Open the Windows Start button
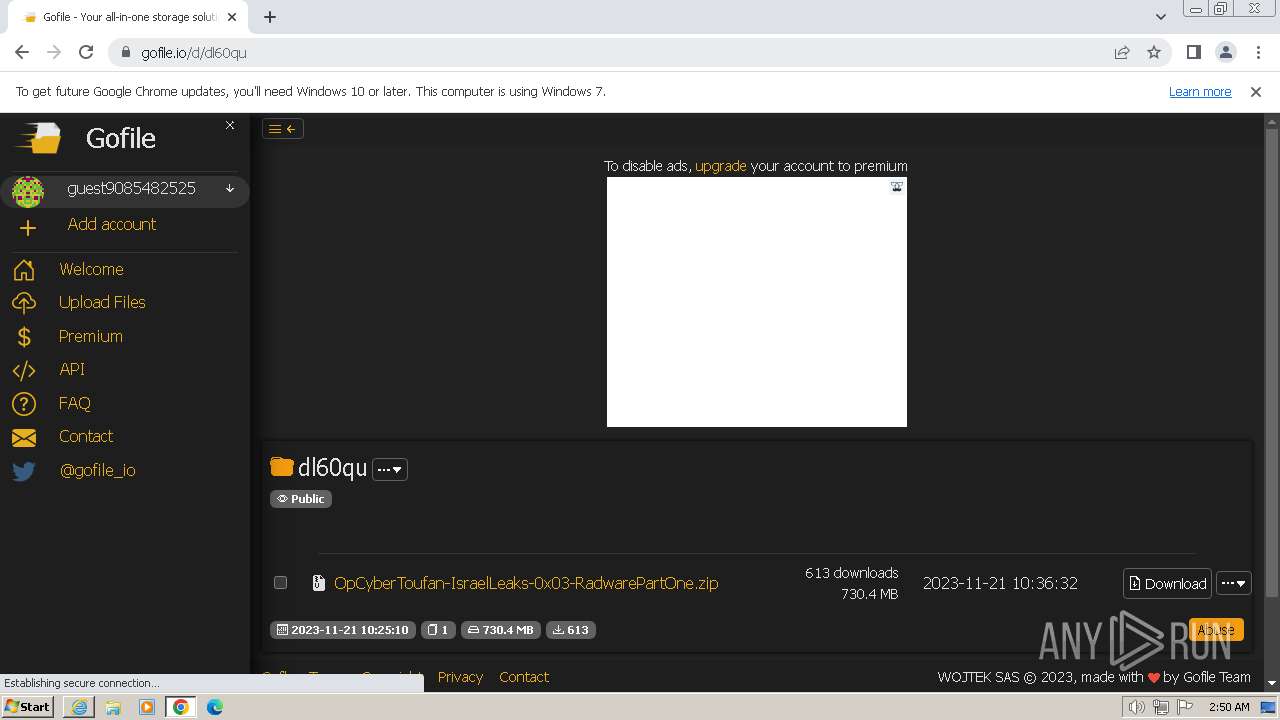This screenshot has height=720, width=1280. [28, 706]
